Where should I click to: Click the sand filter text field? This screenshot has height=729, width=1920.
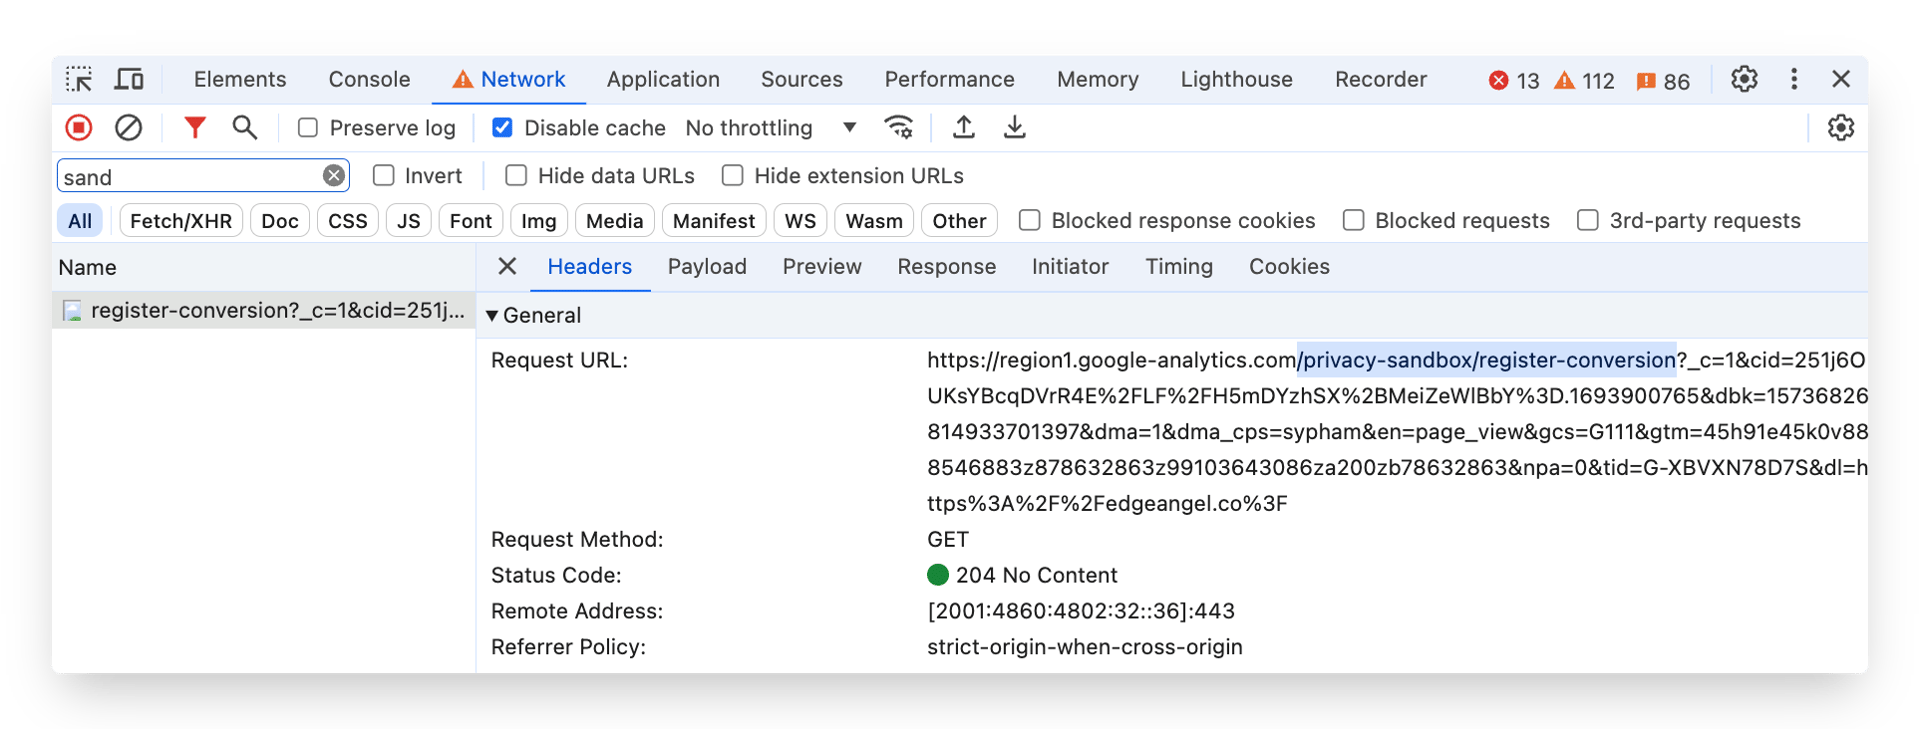click(188, 177)
